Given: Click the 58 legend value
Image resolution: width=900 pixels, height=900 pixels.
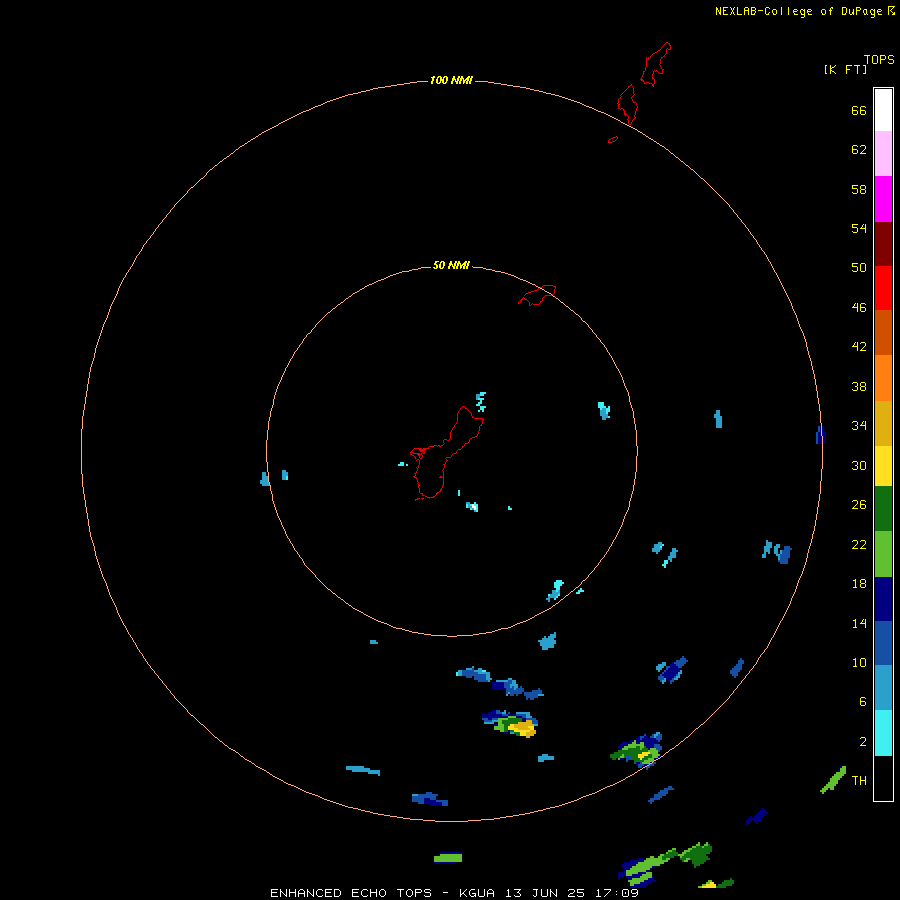Looking at the screenshot, I should [x=859, y=189].
